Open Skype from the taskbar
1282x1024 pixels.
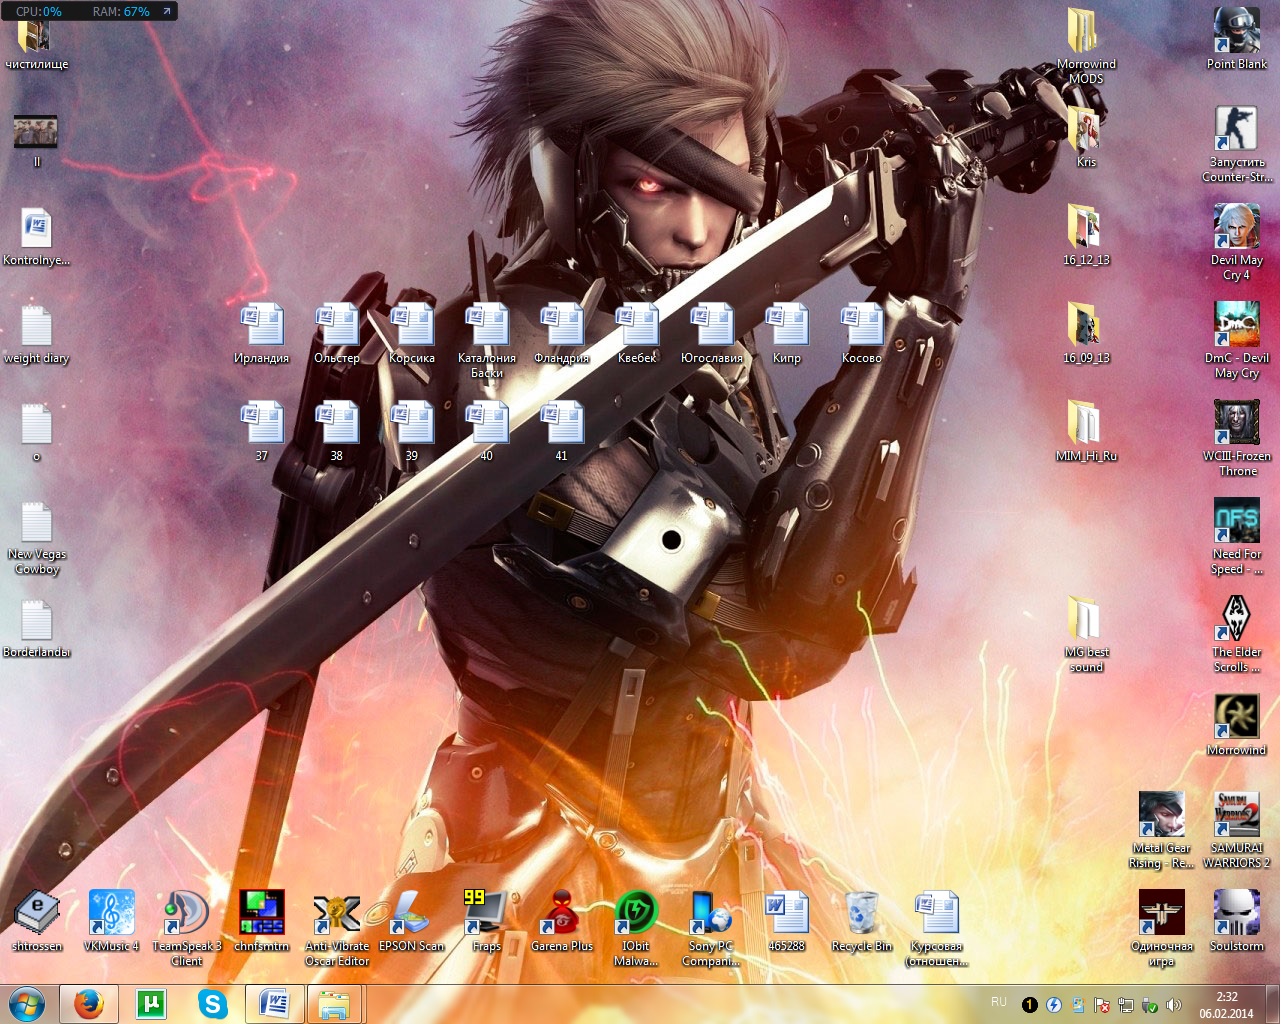(x=212, y=1003)
